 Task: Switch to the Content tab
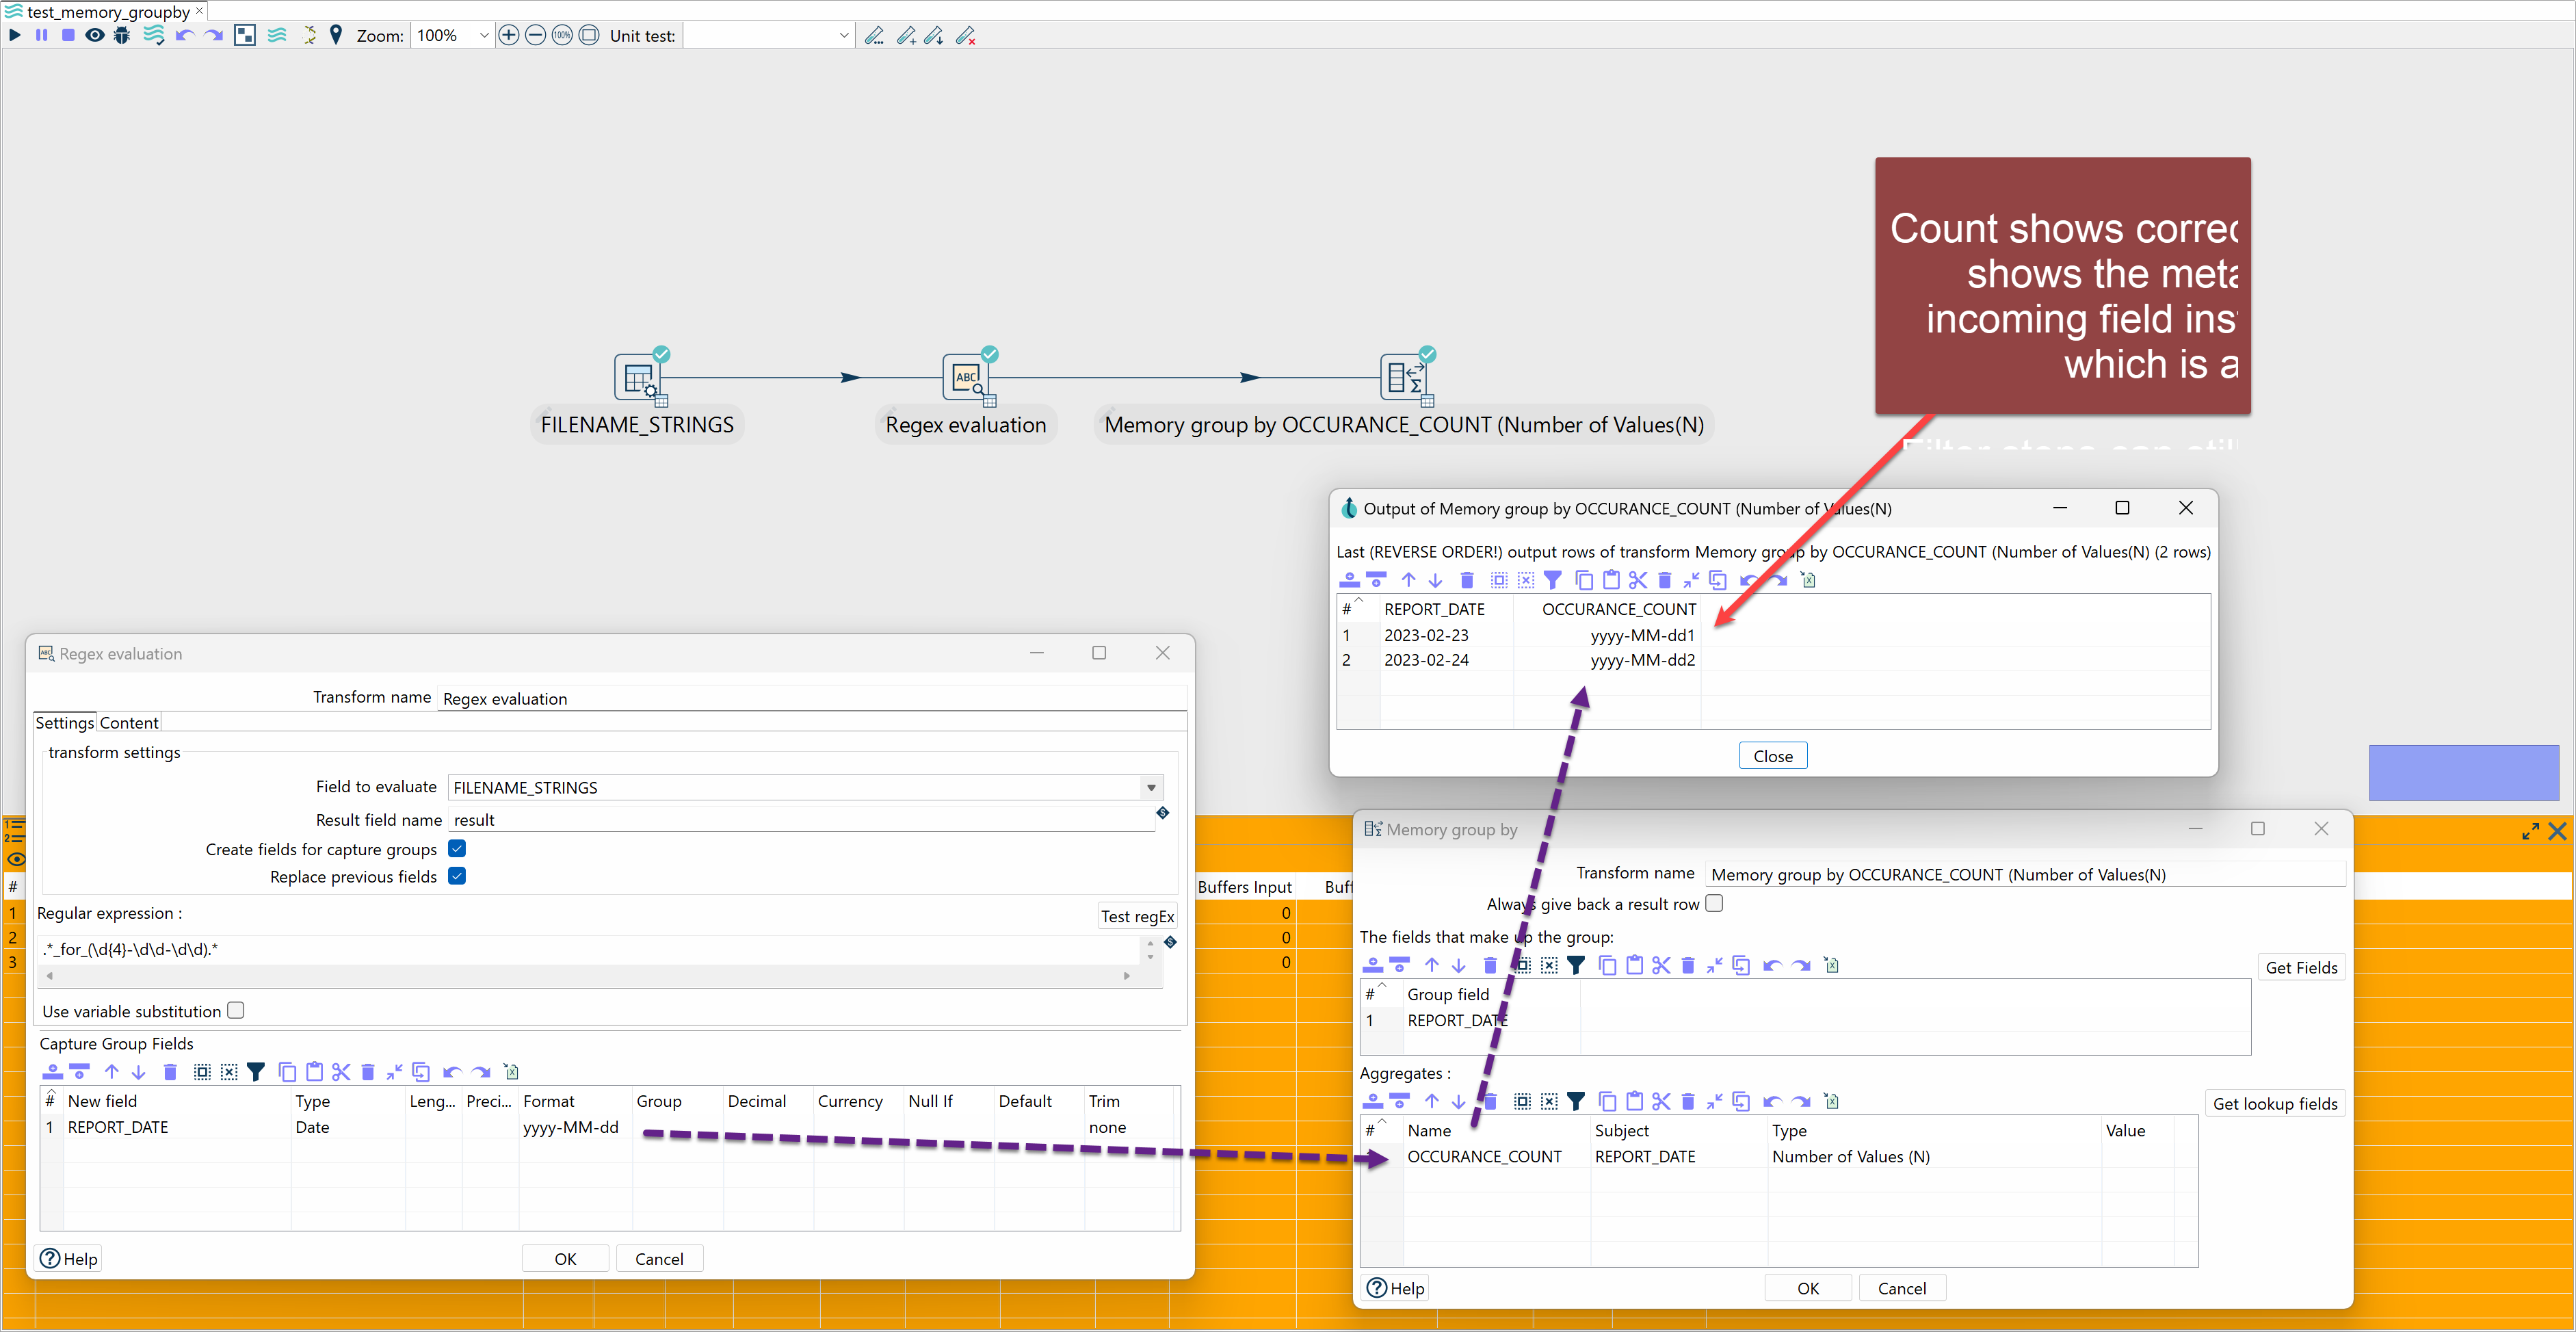pos(129,722)
